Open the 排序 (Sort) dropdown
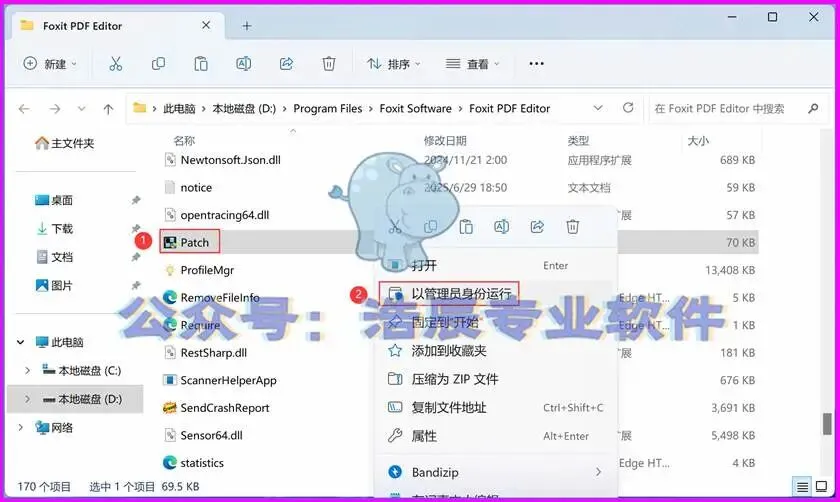Viewport: 840px width, 502px height. (394, 64)
